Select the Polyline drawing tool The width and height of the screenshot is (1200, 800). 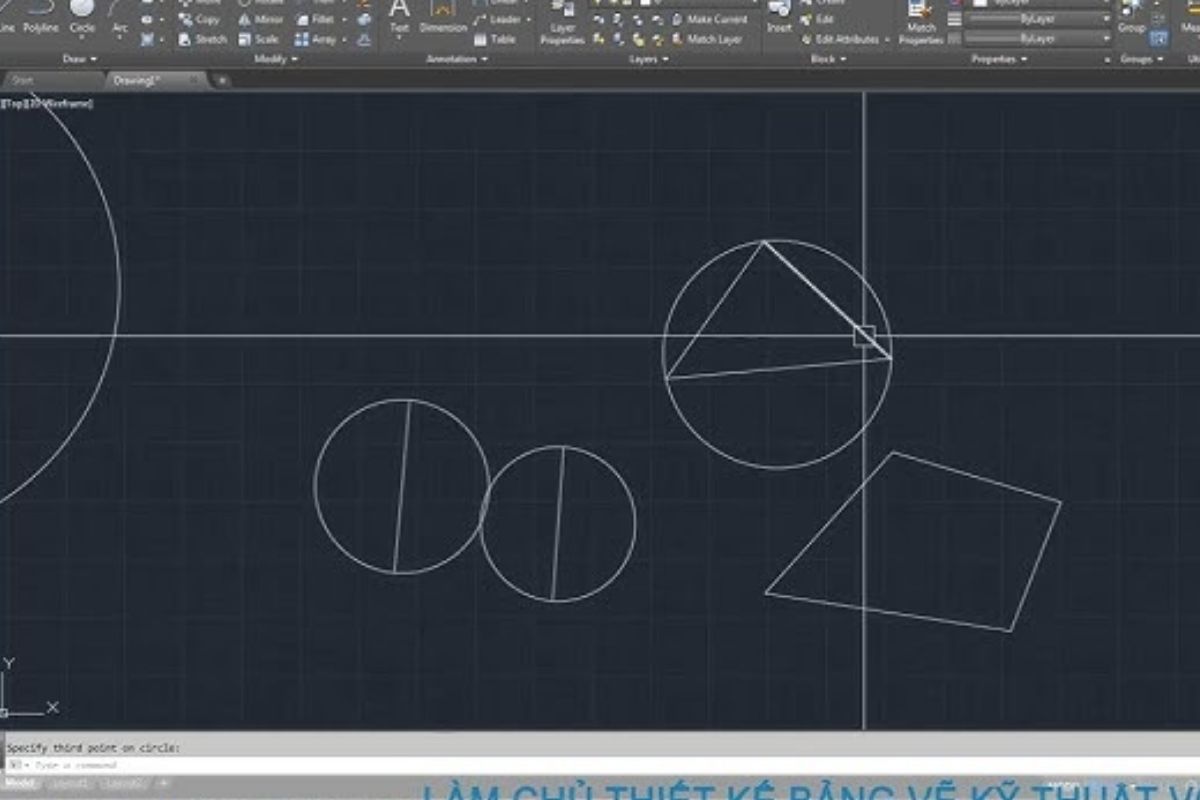pyautogui.click(x=41, y=18)
